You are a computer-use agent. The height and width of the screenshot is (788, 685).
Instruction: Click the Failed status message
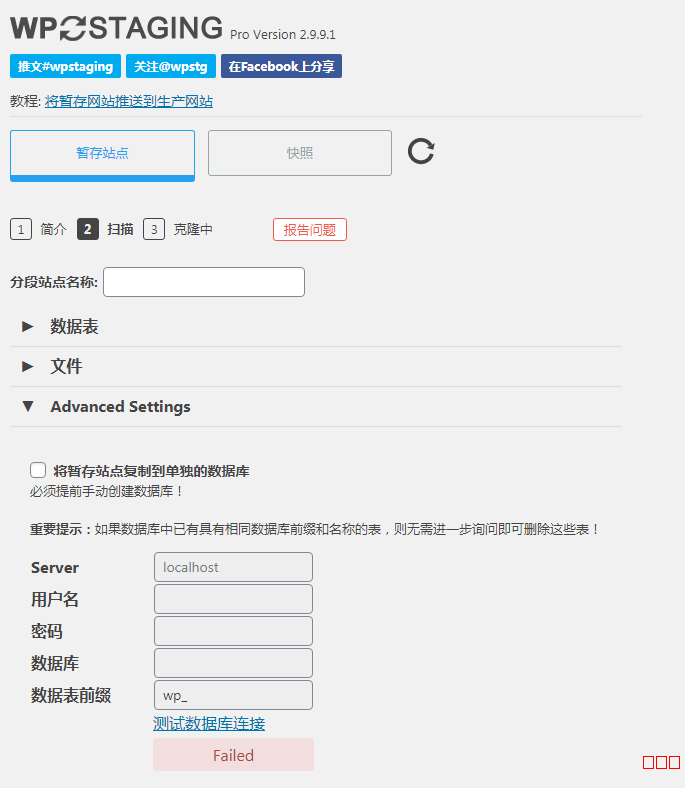pos(234,755)
